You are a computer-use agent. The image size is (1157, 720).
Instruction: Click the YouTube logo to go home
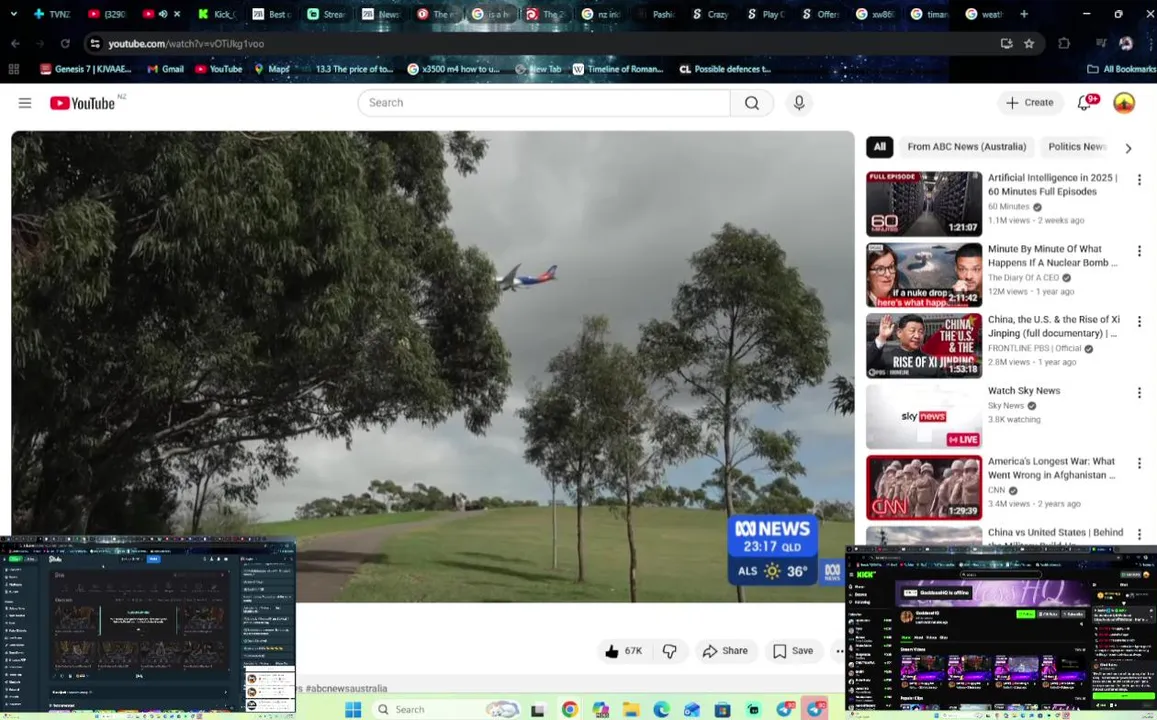point(83,103)
